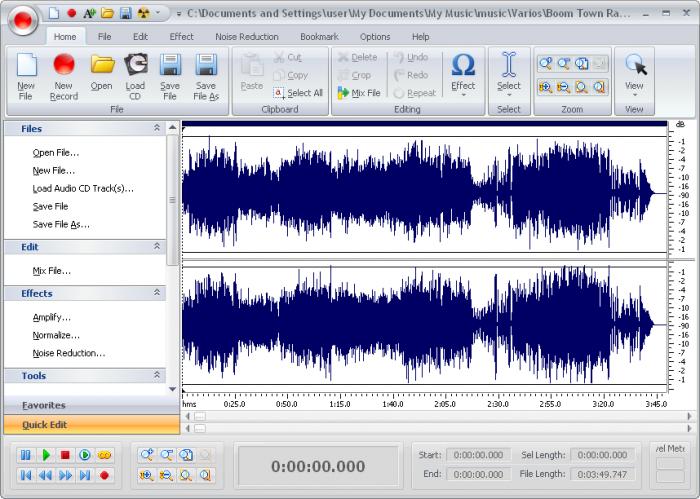Open the Bookmark ribbon tab
The height and width of the screenshot is (499, 700).
pos(319,37)
